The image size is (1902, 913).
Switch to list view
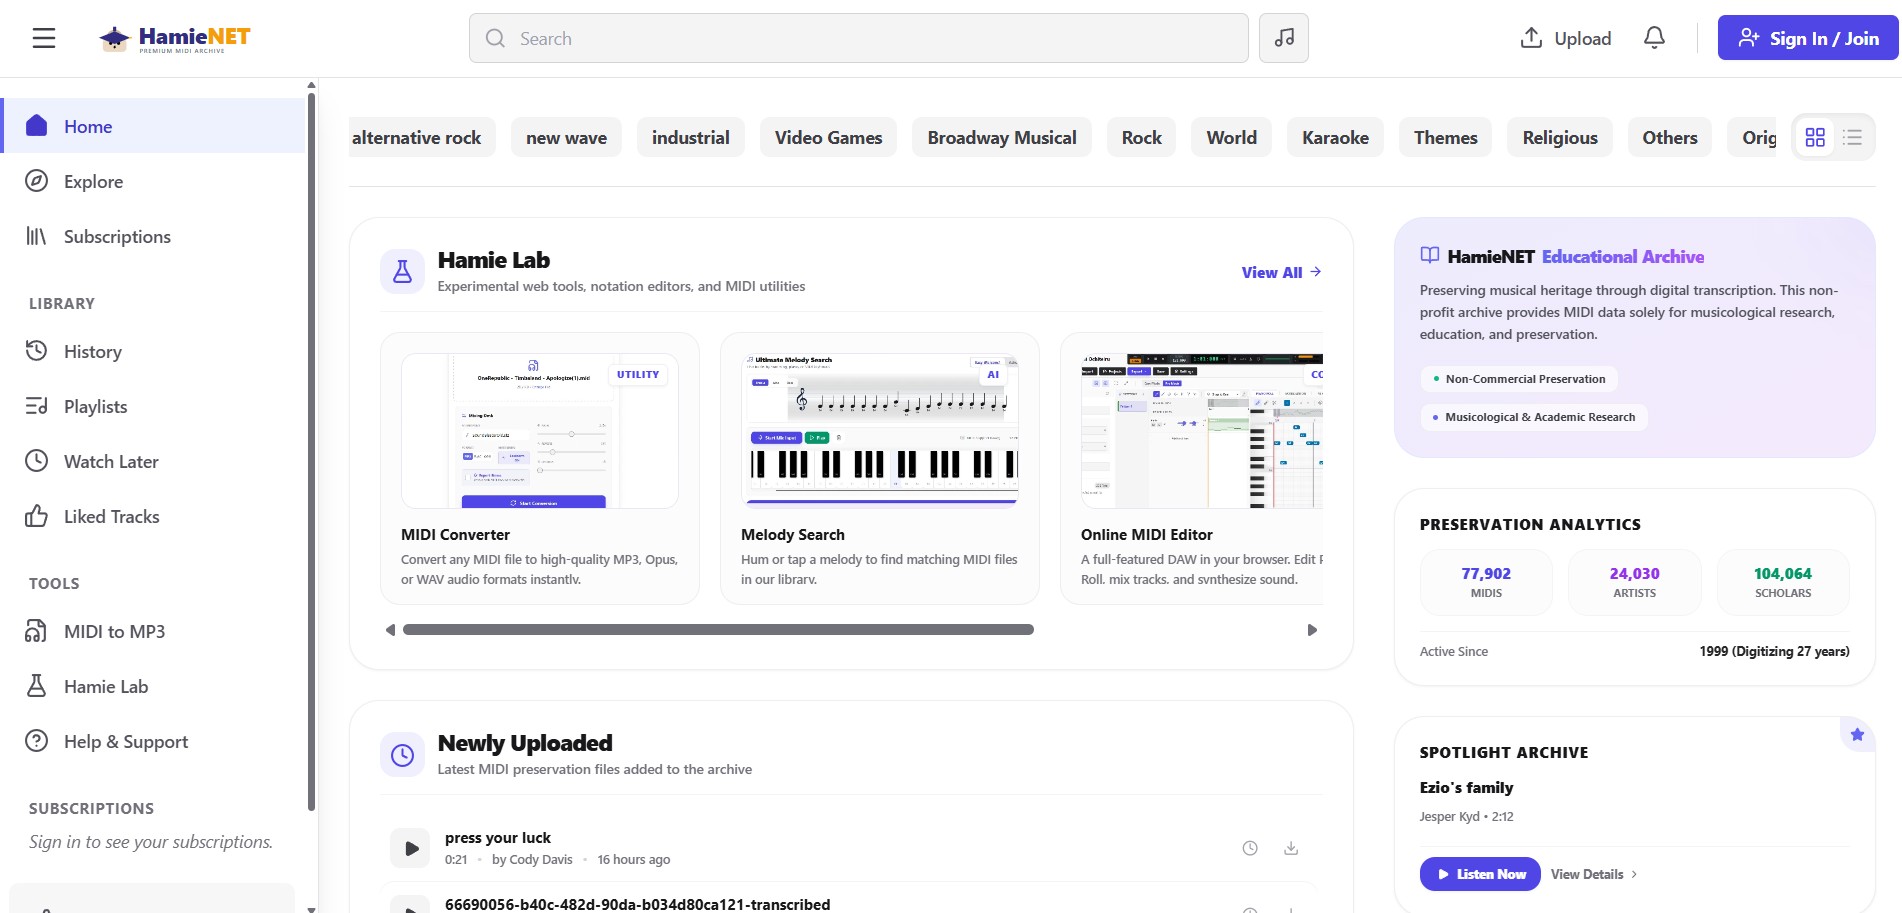click(1853, 138)
